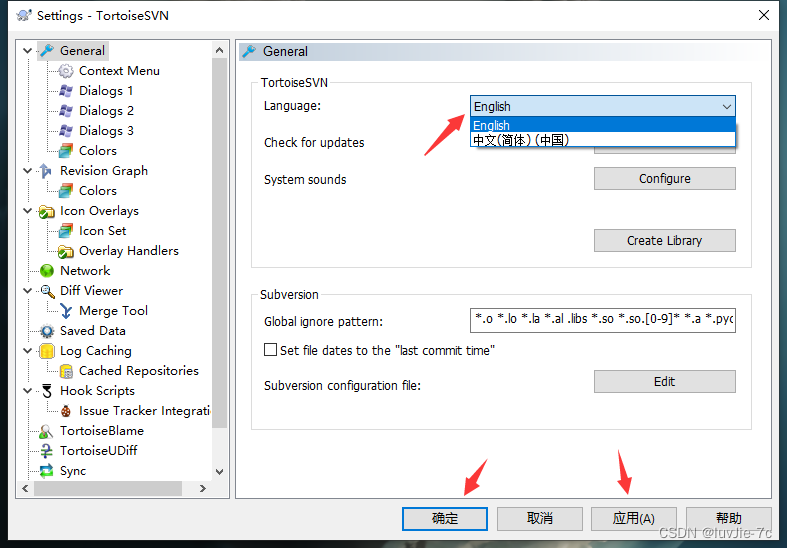The width and height of the screenshot is (787, 548).
Task: Click the Dialogs 2 icon
Action: [66, 111]
